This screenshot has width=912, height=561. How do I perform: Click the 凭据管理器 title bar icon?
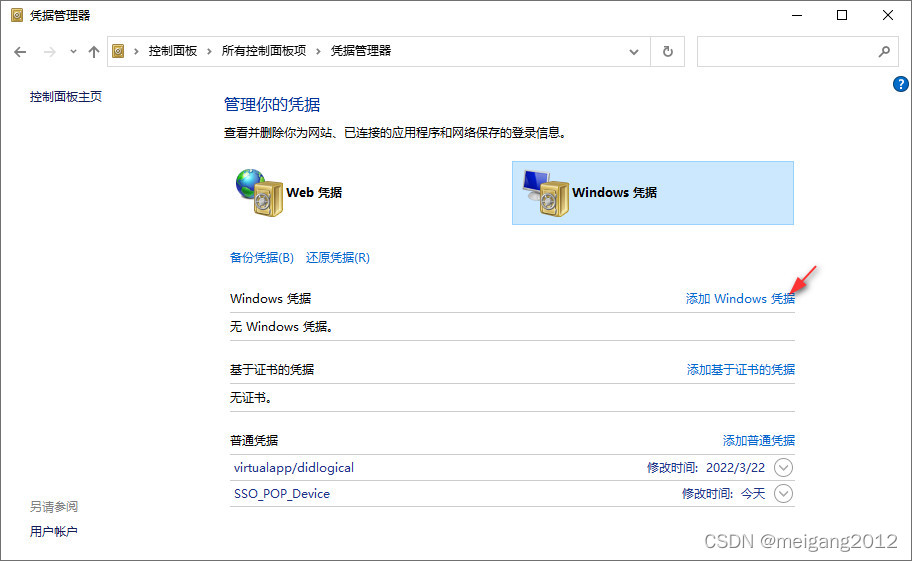pyautogui.click(x=17, y=15)
